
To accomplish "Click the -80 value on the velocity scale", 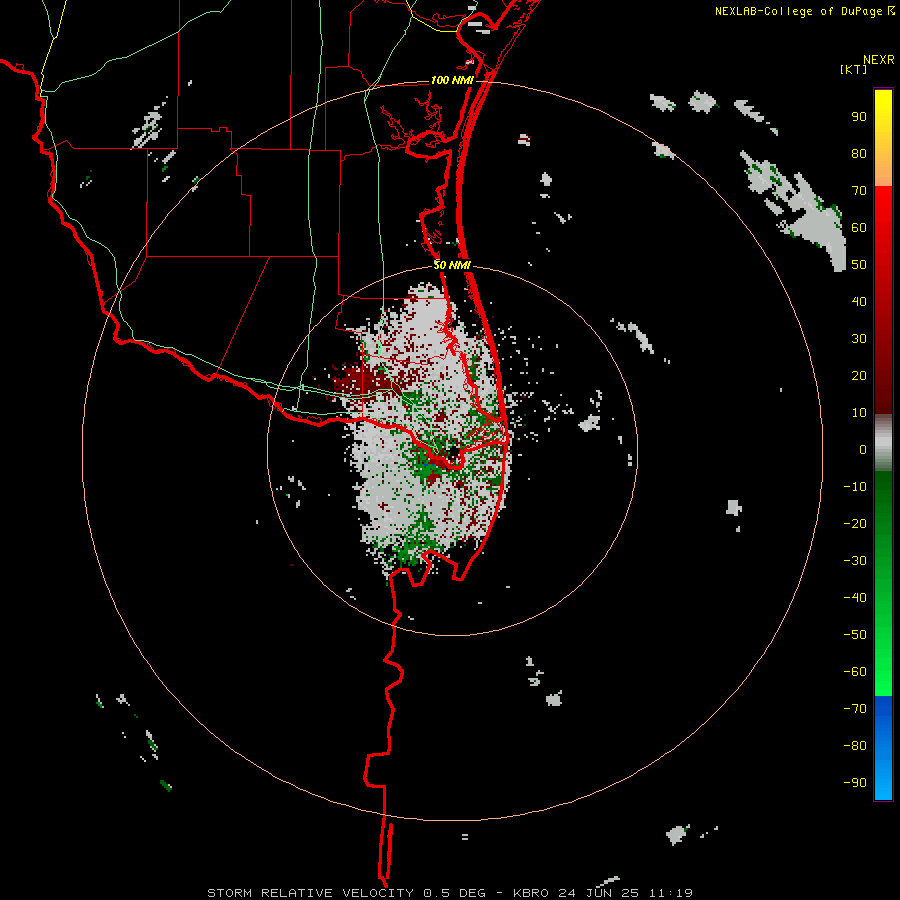I will pos(855,746).
